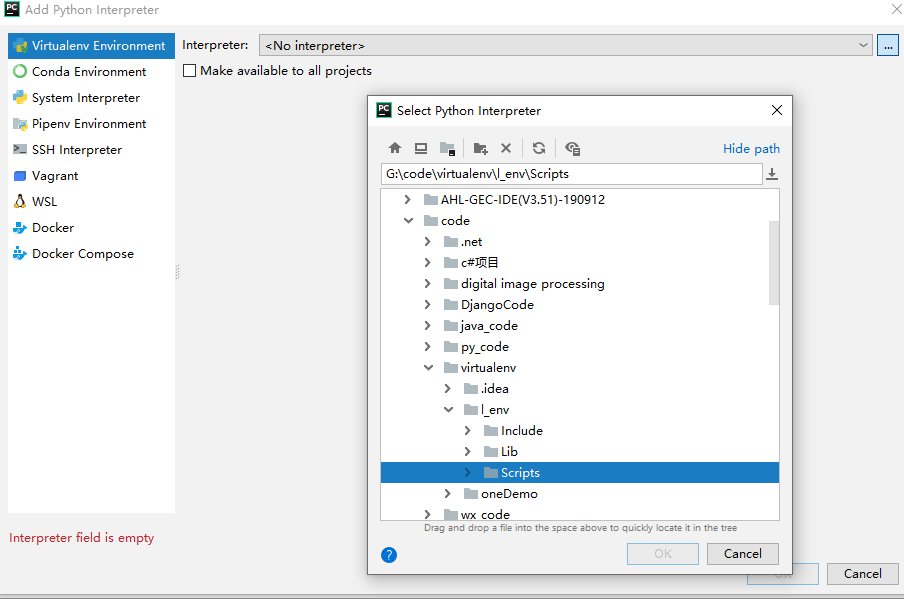Viewport: 904px width, 599px height.
Task: Open help for Select Python Interpreter
Action: point(389,555)
